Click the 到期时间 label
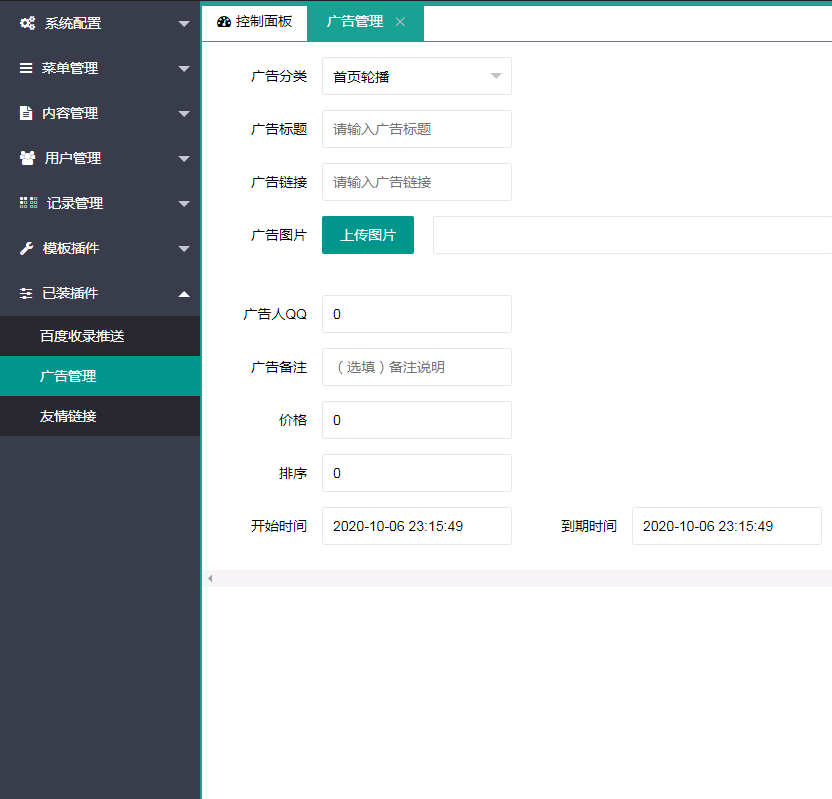The image size is (832, 799). pos(589,526)
